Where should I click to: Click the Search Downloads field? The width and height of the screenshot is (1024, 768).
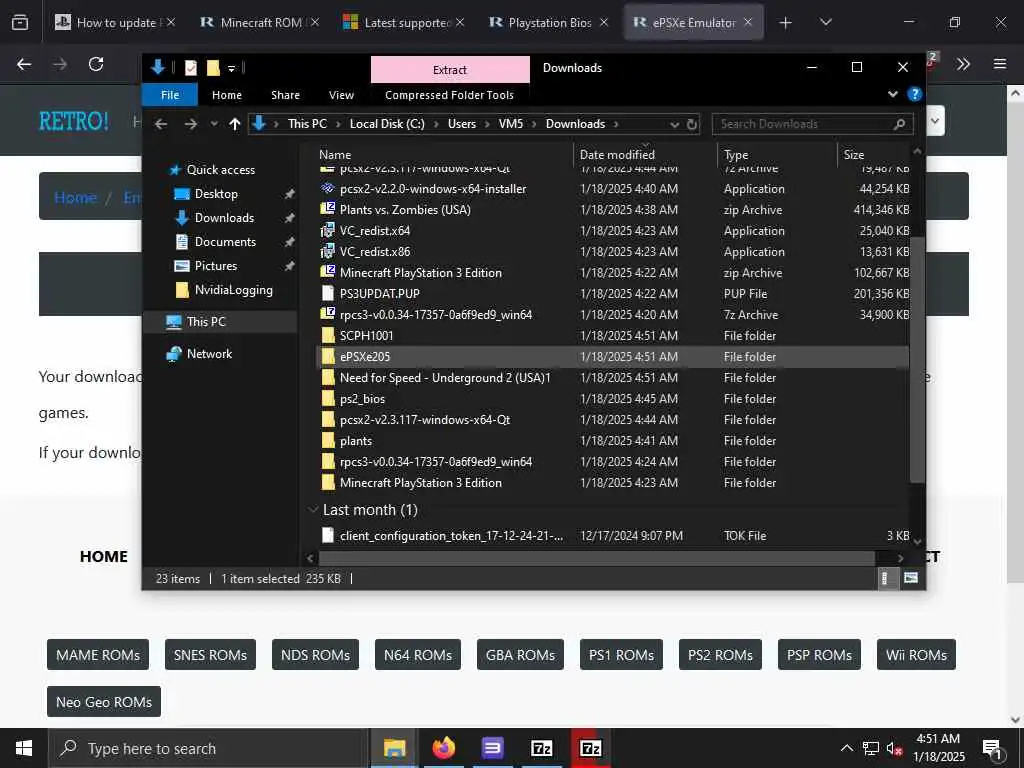[x=812, y=124]
